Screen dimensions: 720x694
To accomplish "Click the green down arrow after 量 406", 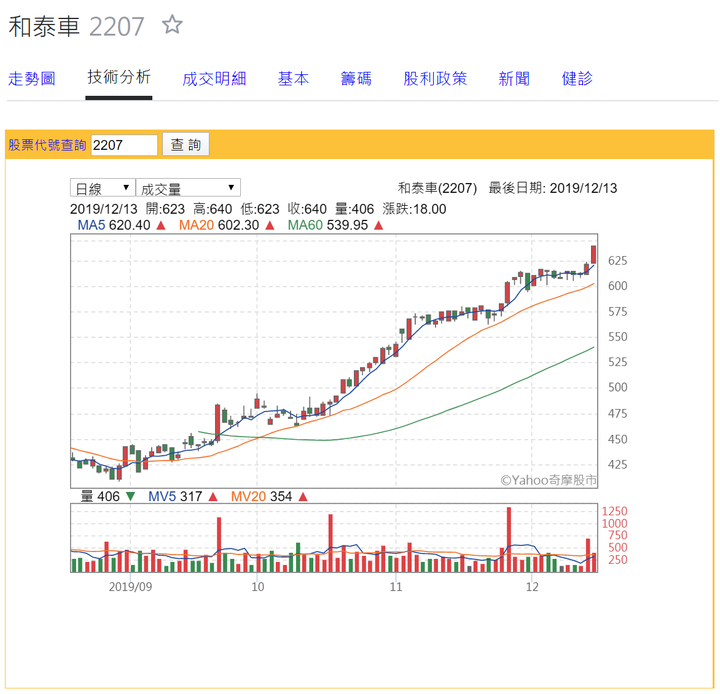I will [x=131, y=497].
